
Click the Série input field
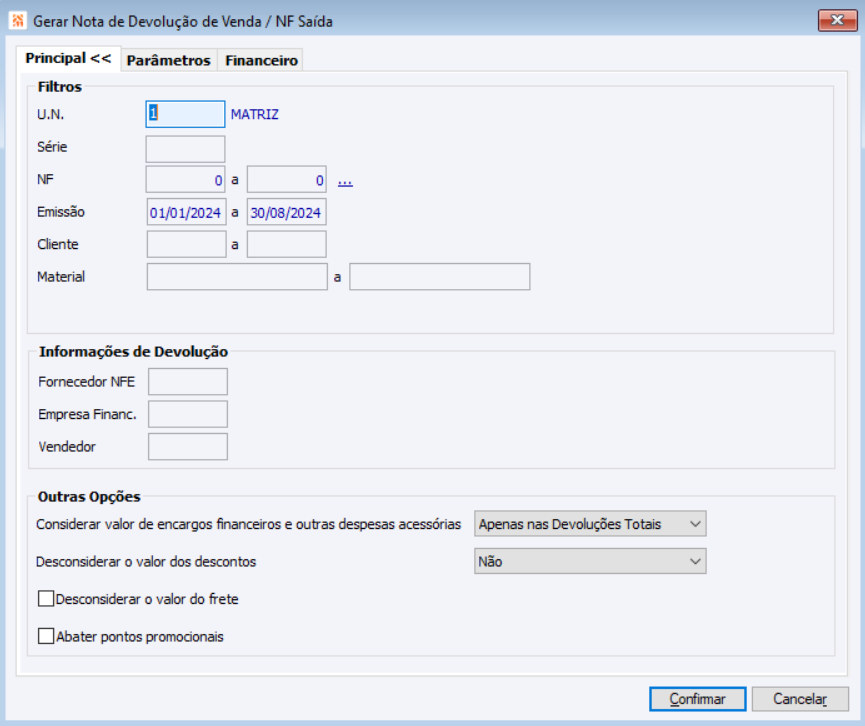pos(185,149)
